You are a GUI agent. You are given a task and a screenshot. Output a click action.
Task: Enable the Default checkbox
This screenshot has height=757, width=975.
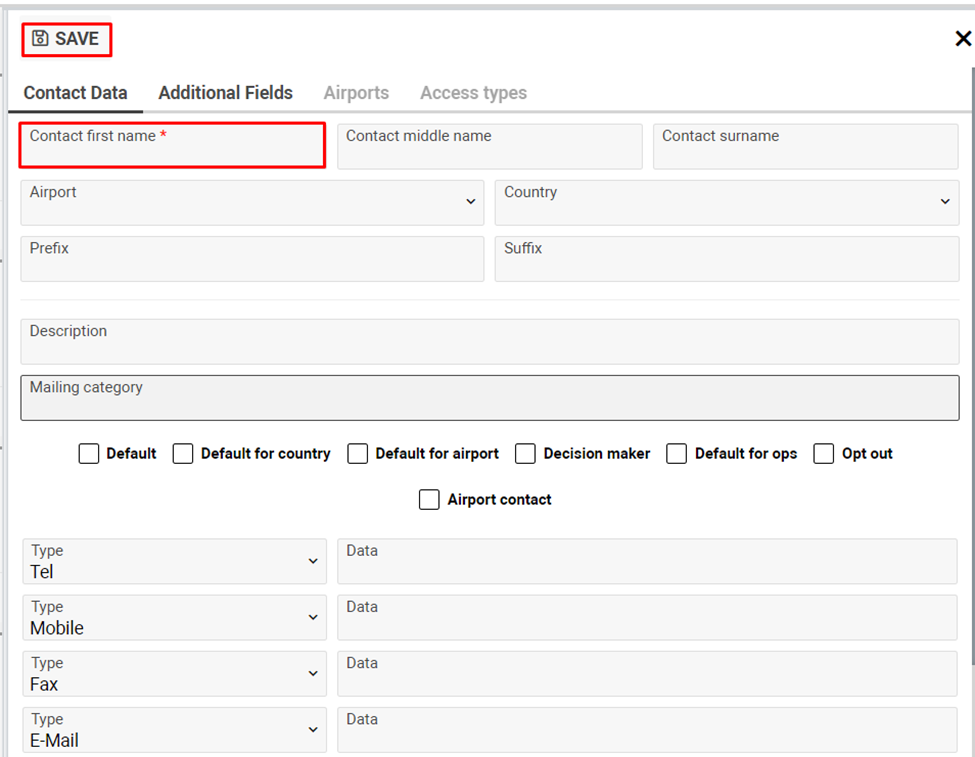pos(89,454)
